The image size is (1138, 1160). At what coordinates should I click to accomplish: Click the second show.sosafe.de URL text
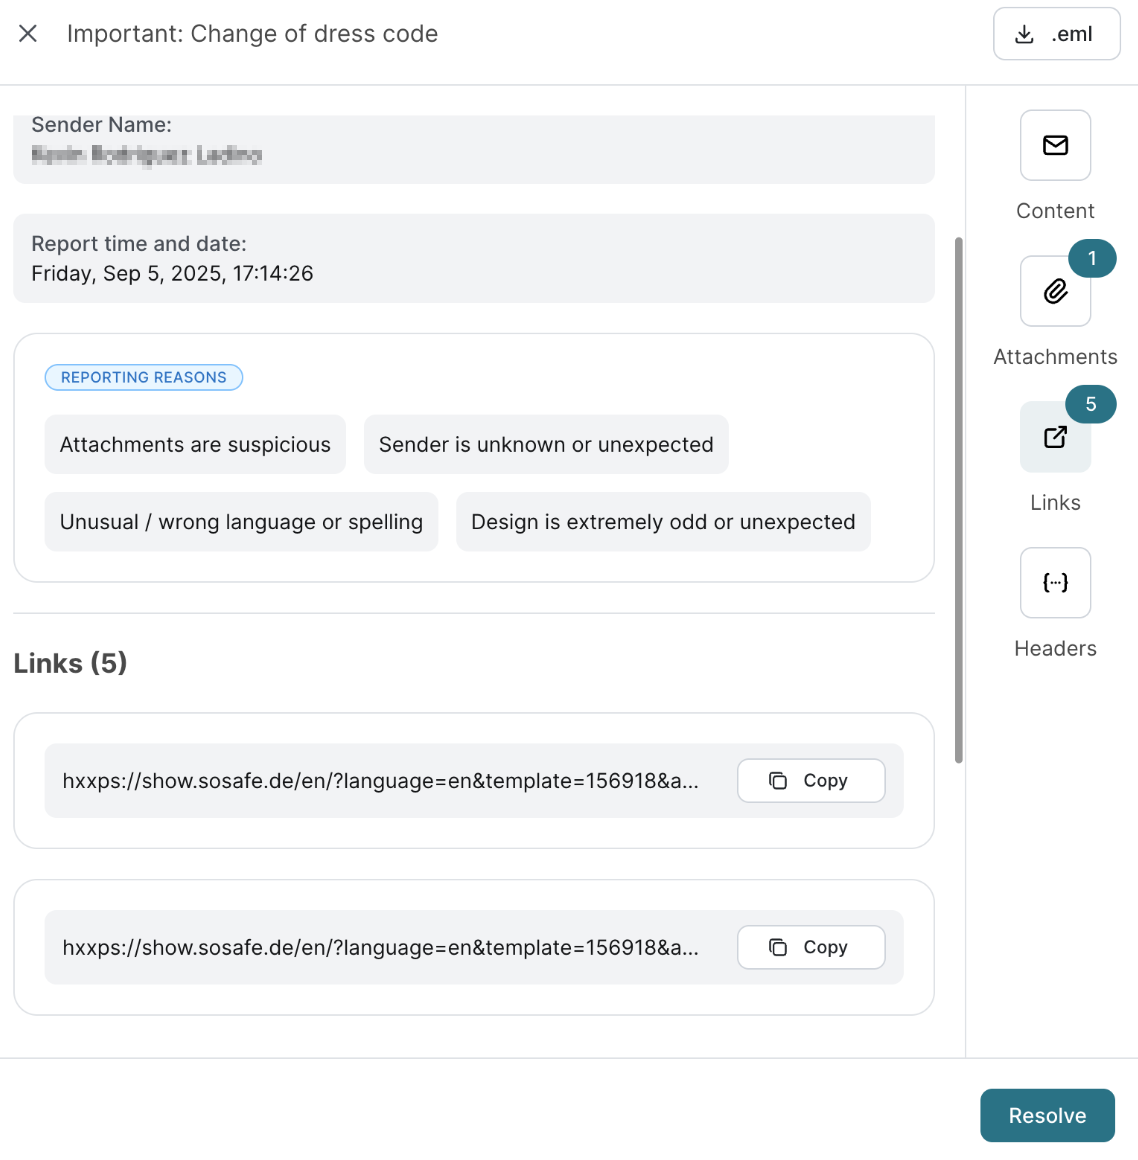pos(380,948)
